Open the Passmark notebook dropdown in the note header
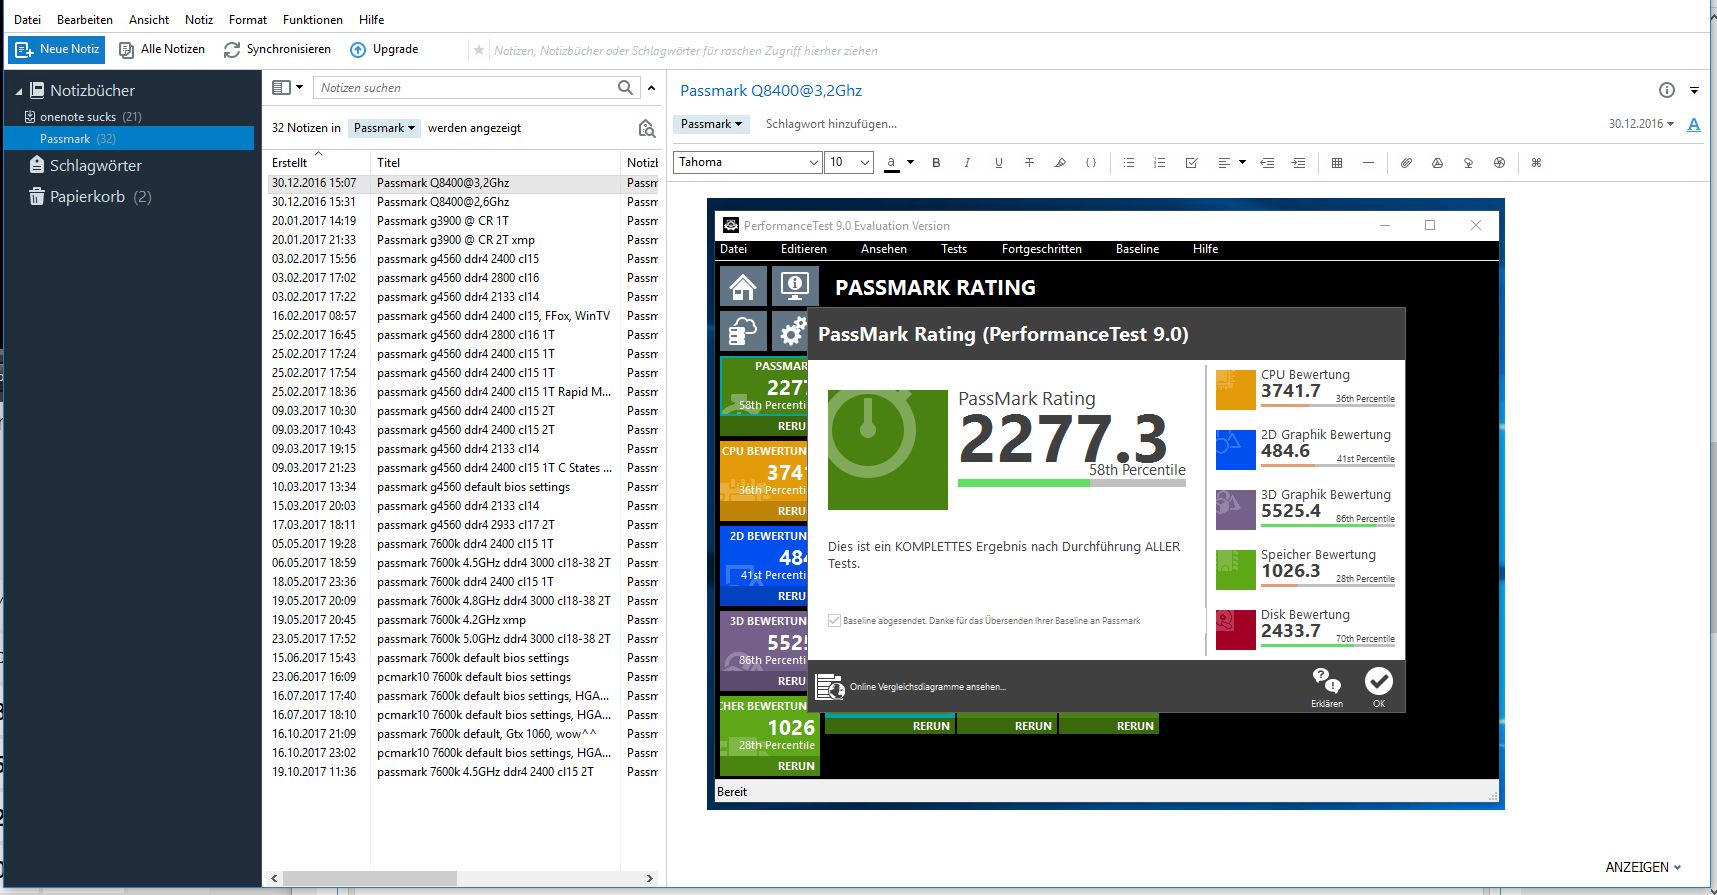Viewport: 1717px width, 895px height. (x=711, y=124)
